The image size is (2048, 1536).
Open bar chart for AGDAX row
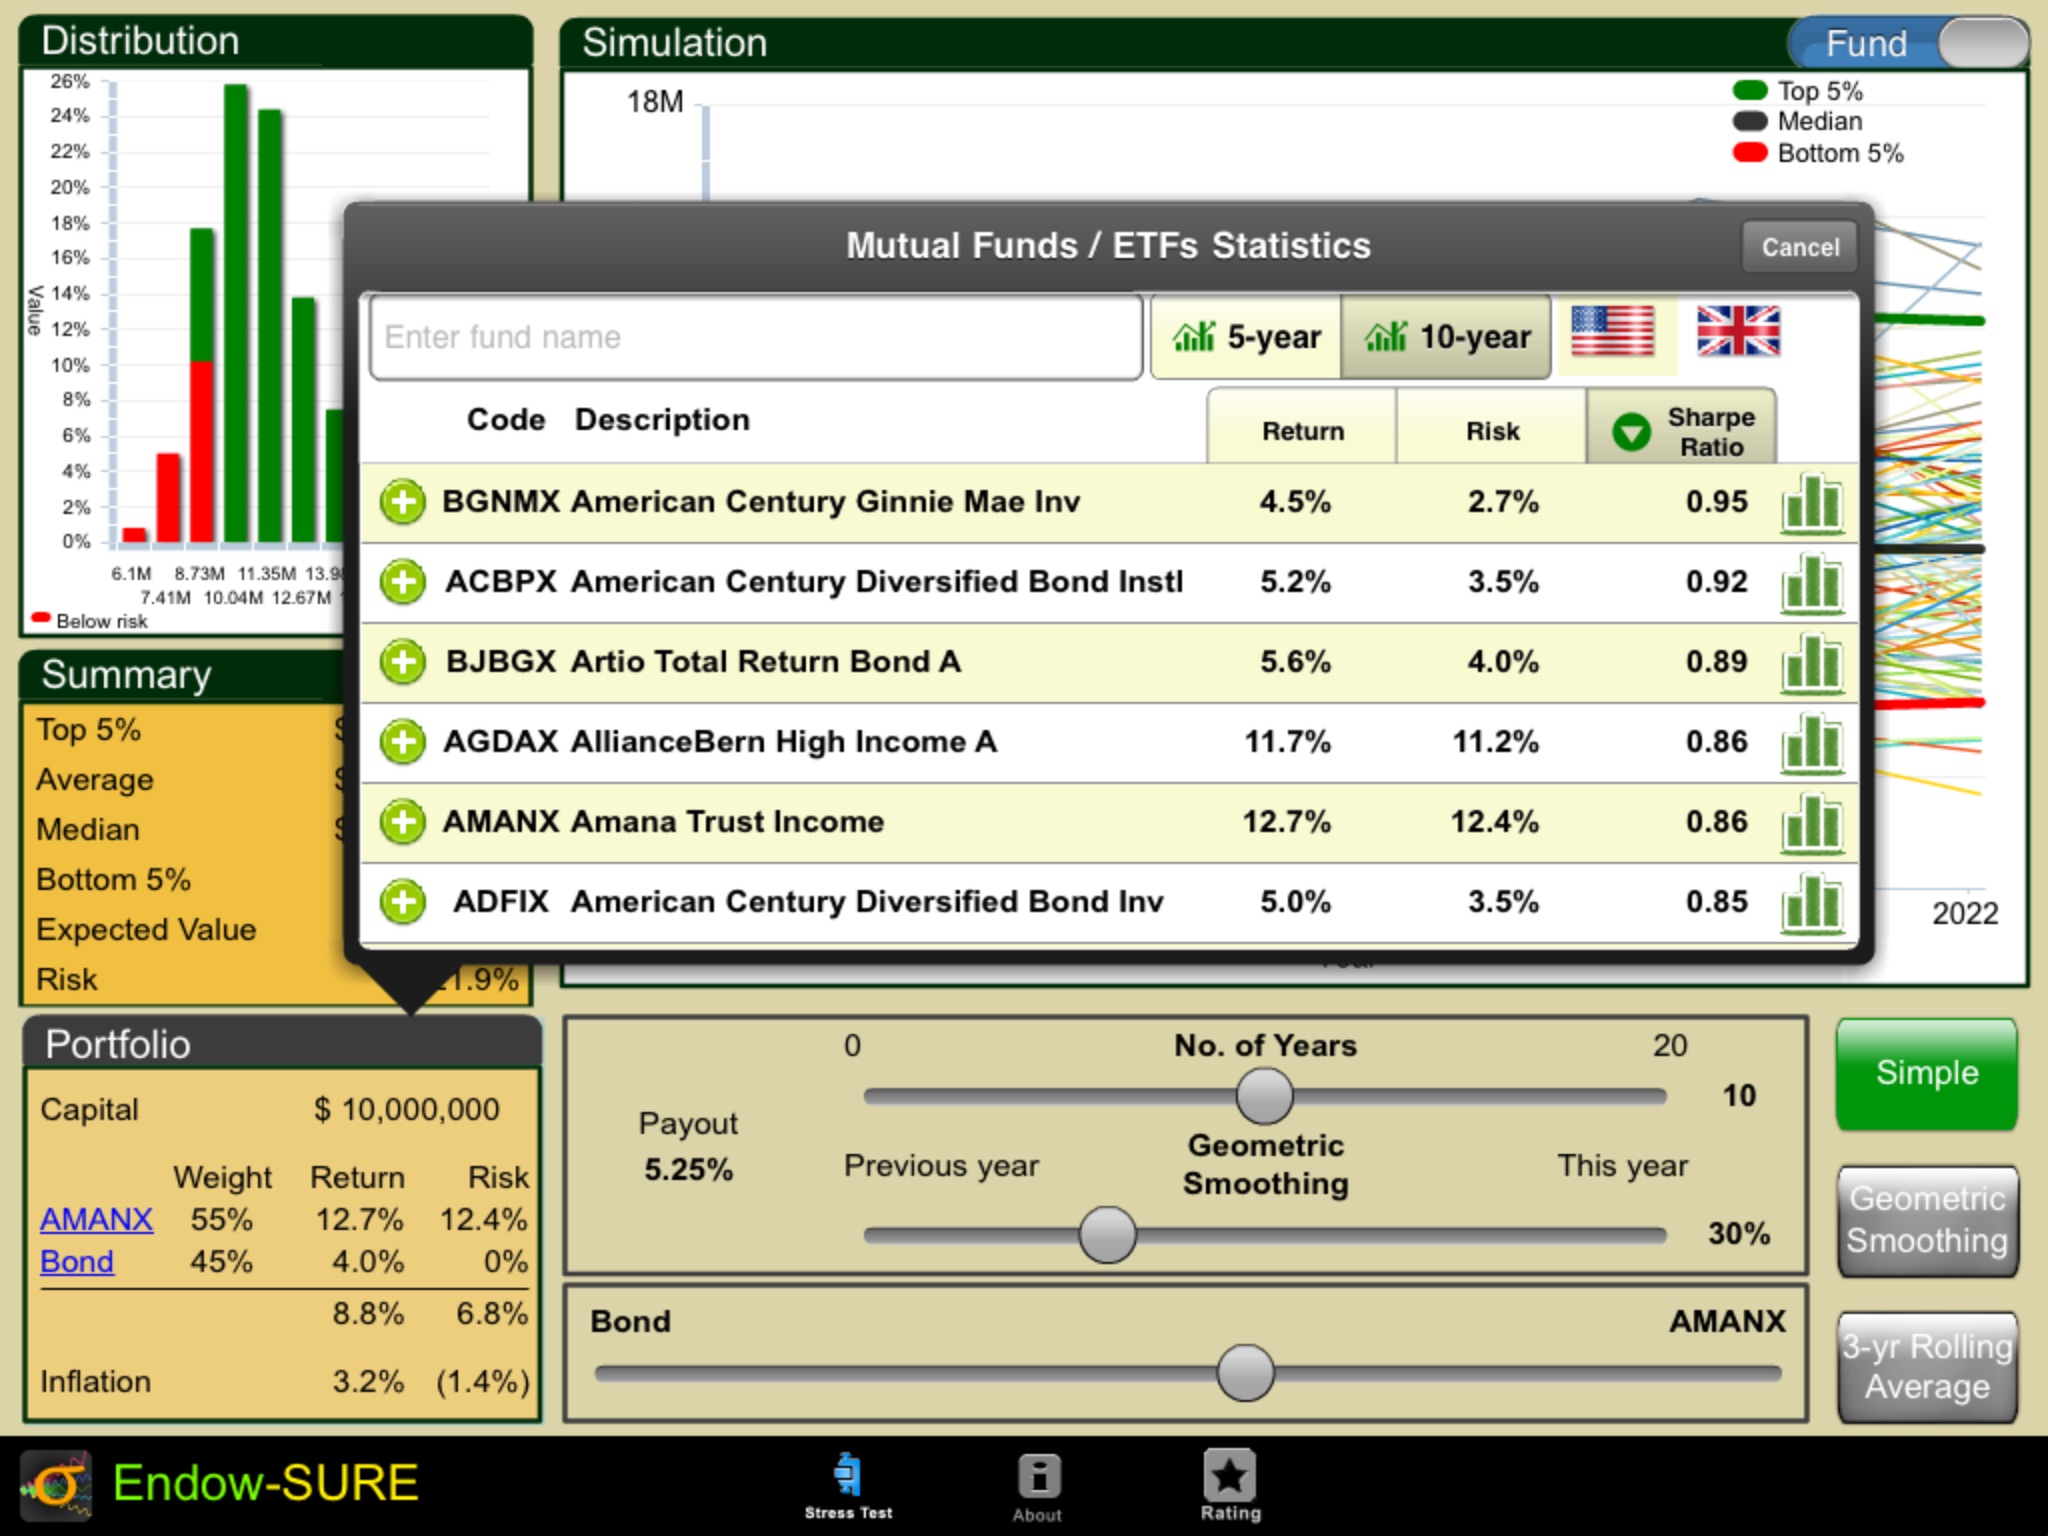[x=1812, y=742]
